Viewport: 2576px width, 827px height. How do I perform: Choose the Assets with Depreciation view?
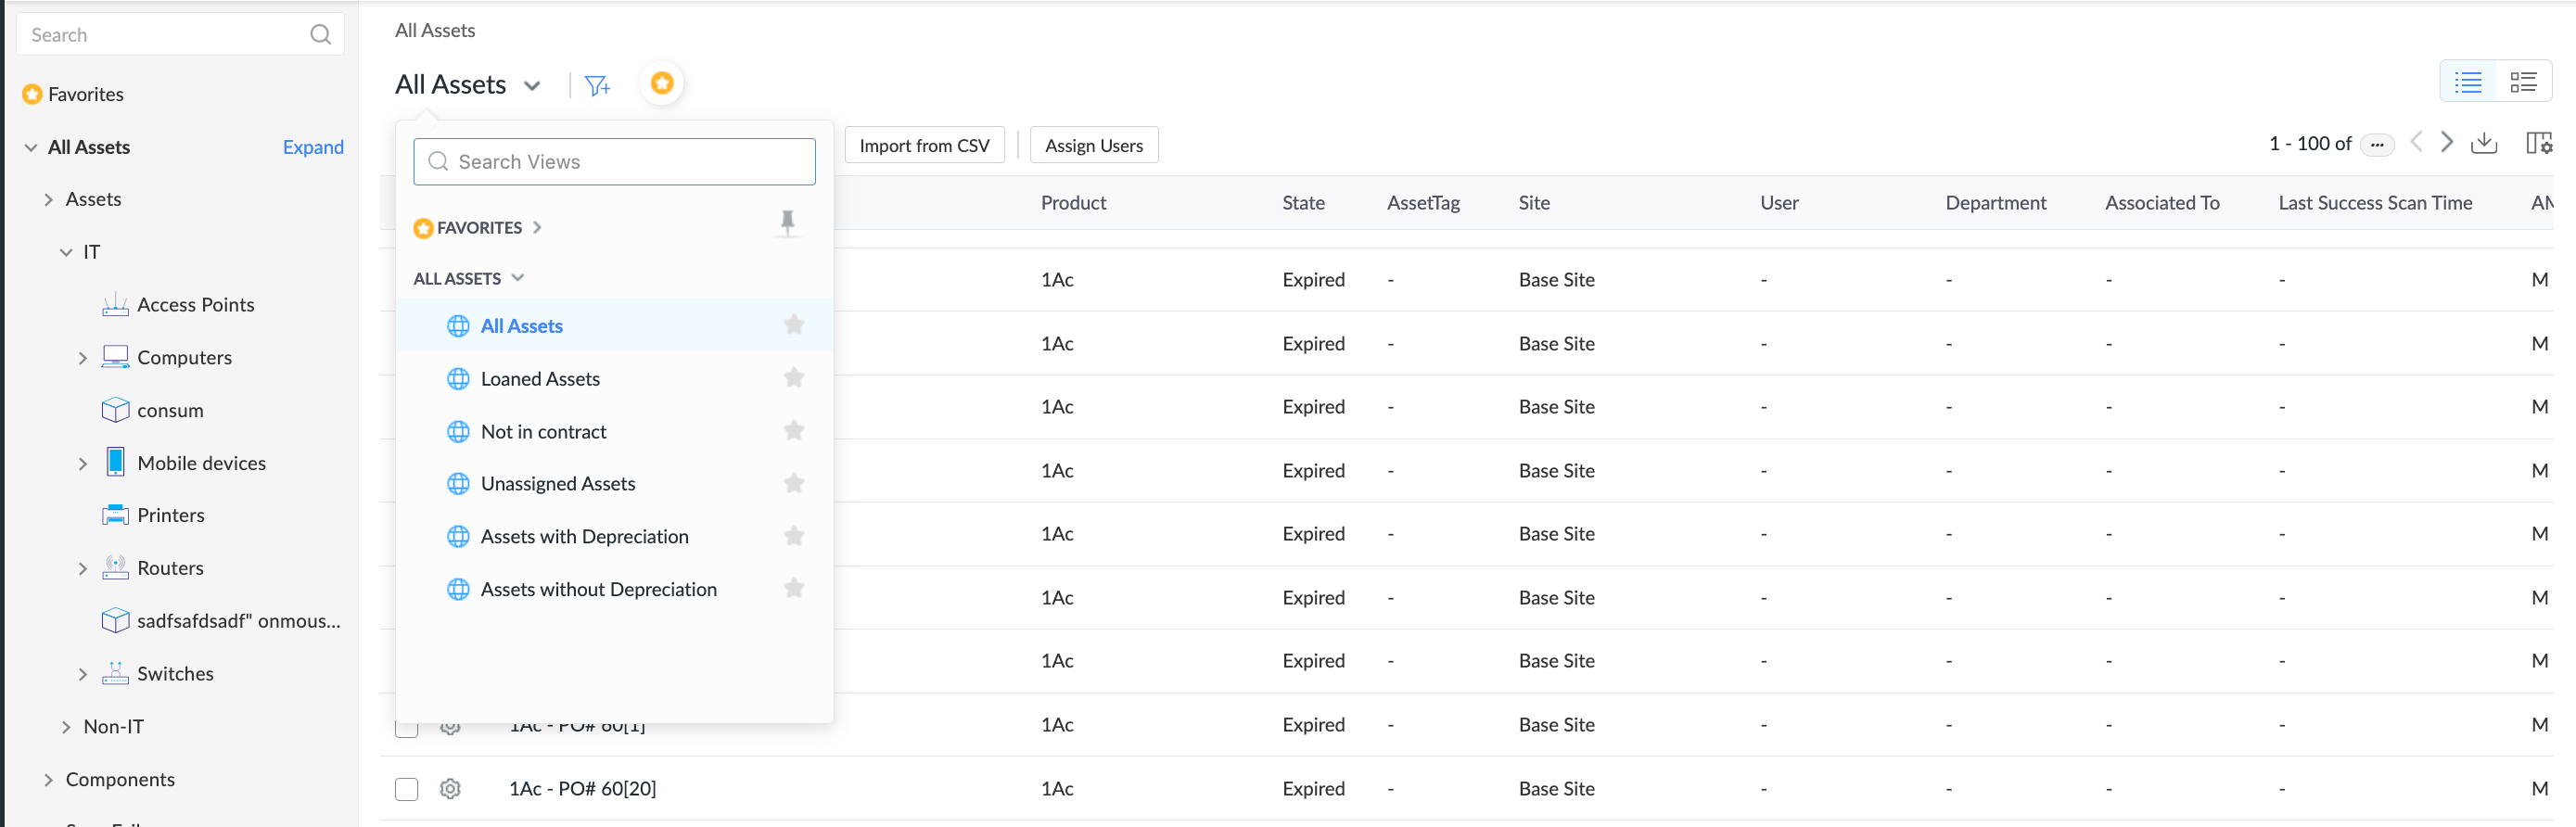[584, 537]
